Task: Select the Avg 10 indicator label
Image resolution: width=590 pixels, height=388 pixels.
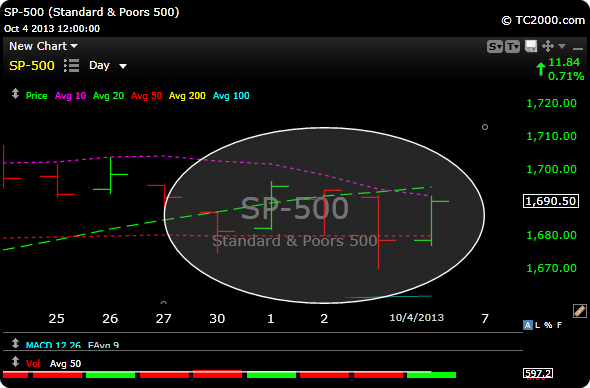Action: [70, 96]
